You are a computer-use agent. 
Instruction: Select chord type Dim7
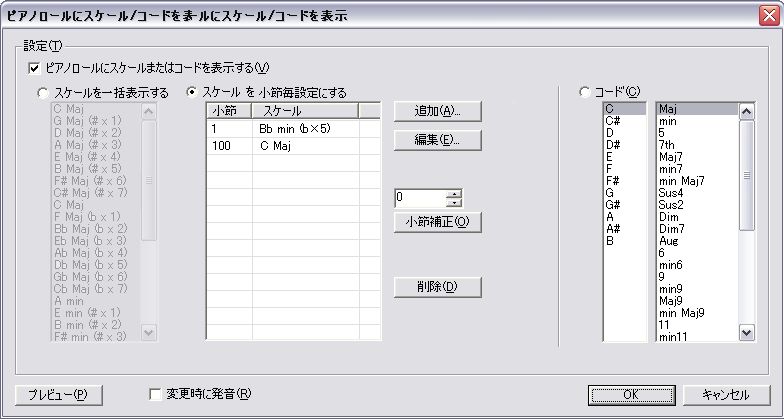(x=698, y=229)
